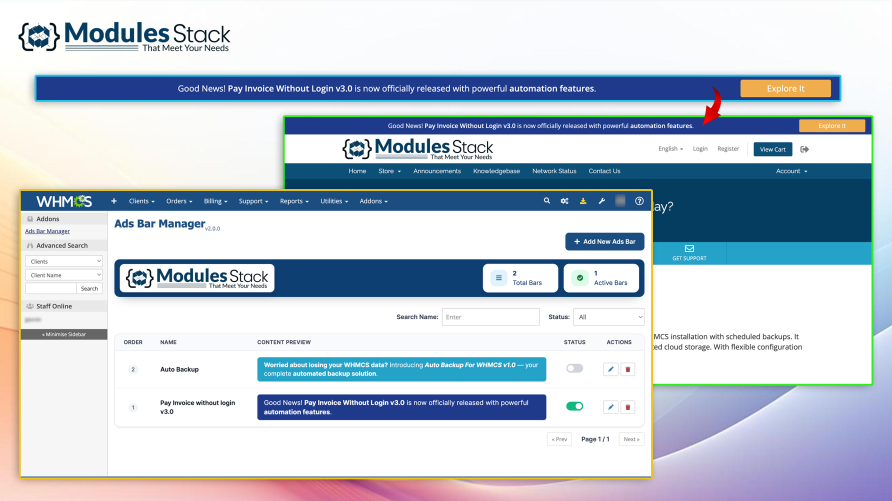Disable the Pay Invoice without login toggle
The width and height of the screenshot is (892, 501).
[575, 406]
